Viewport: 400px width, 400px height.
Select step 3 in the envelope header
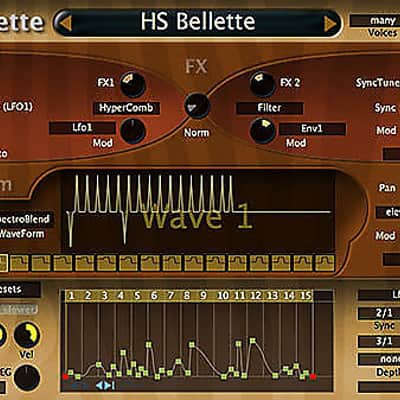[x=105, y=296]
